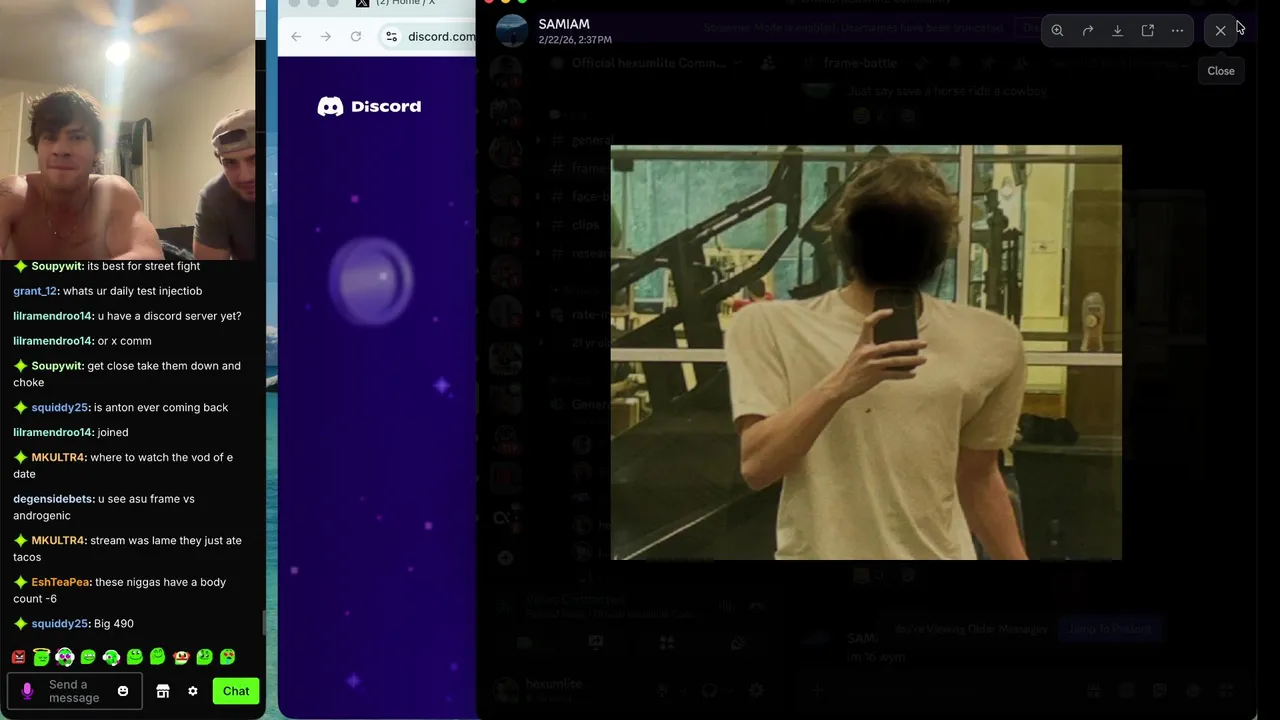Image resolution: width=1280 pixels, height=720 pixels.
Task: Close the Discord image viewer
Action: (x=1220, y=30)
